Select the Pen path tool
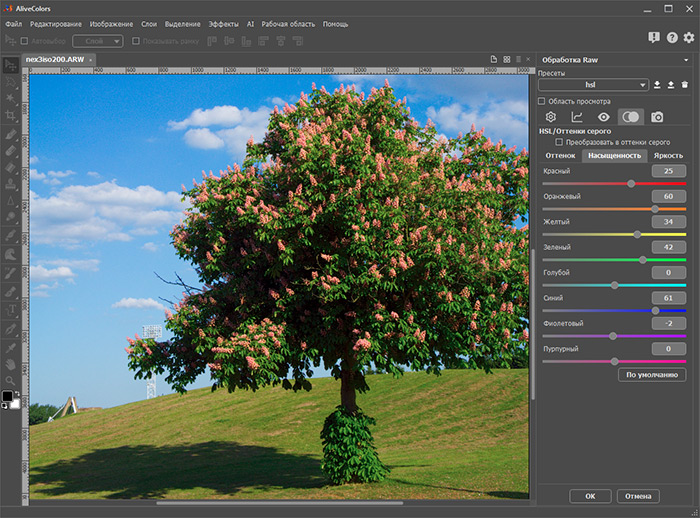 tap(10, 330)
